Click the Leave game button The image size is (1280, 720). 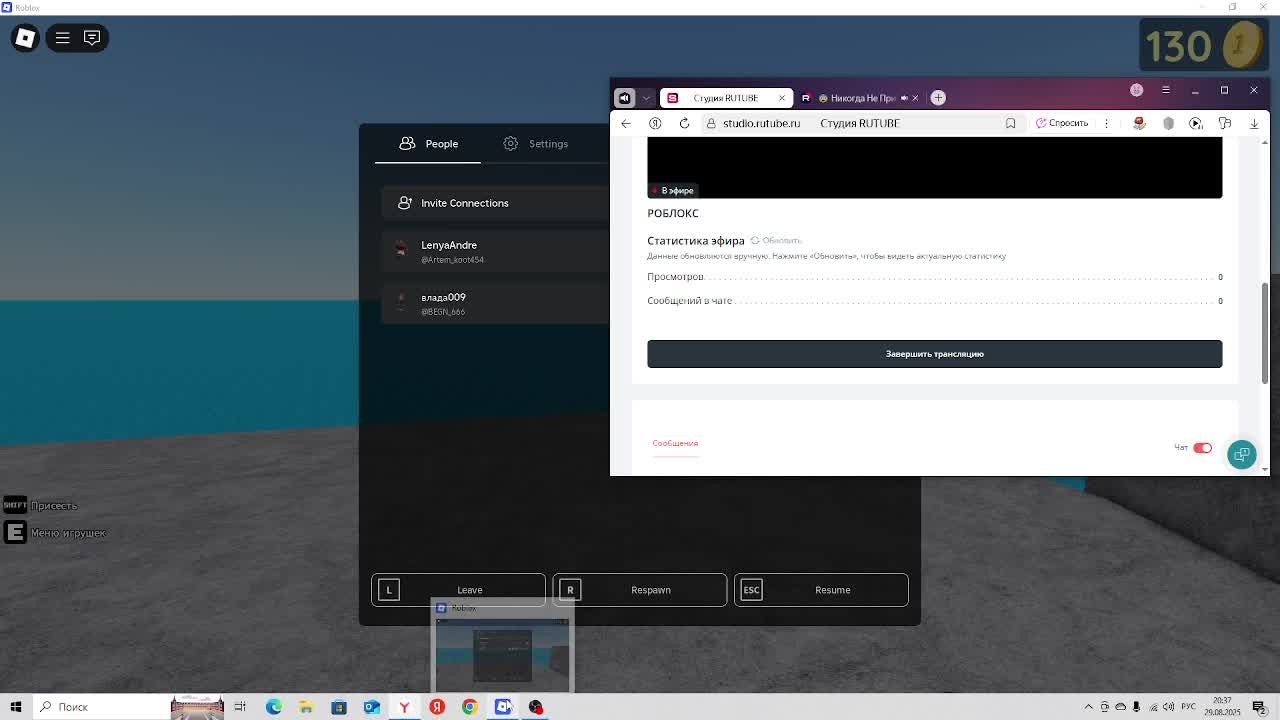click(x=458, y=590)
